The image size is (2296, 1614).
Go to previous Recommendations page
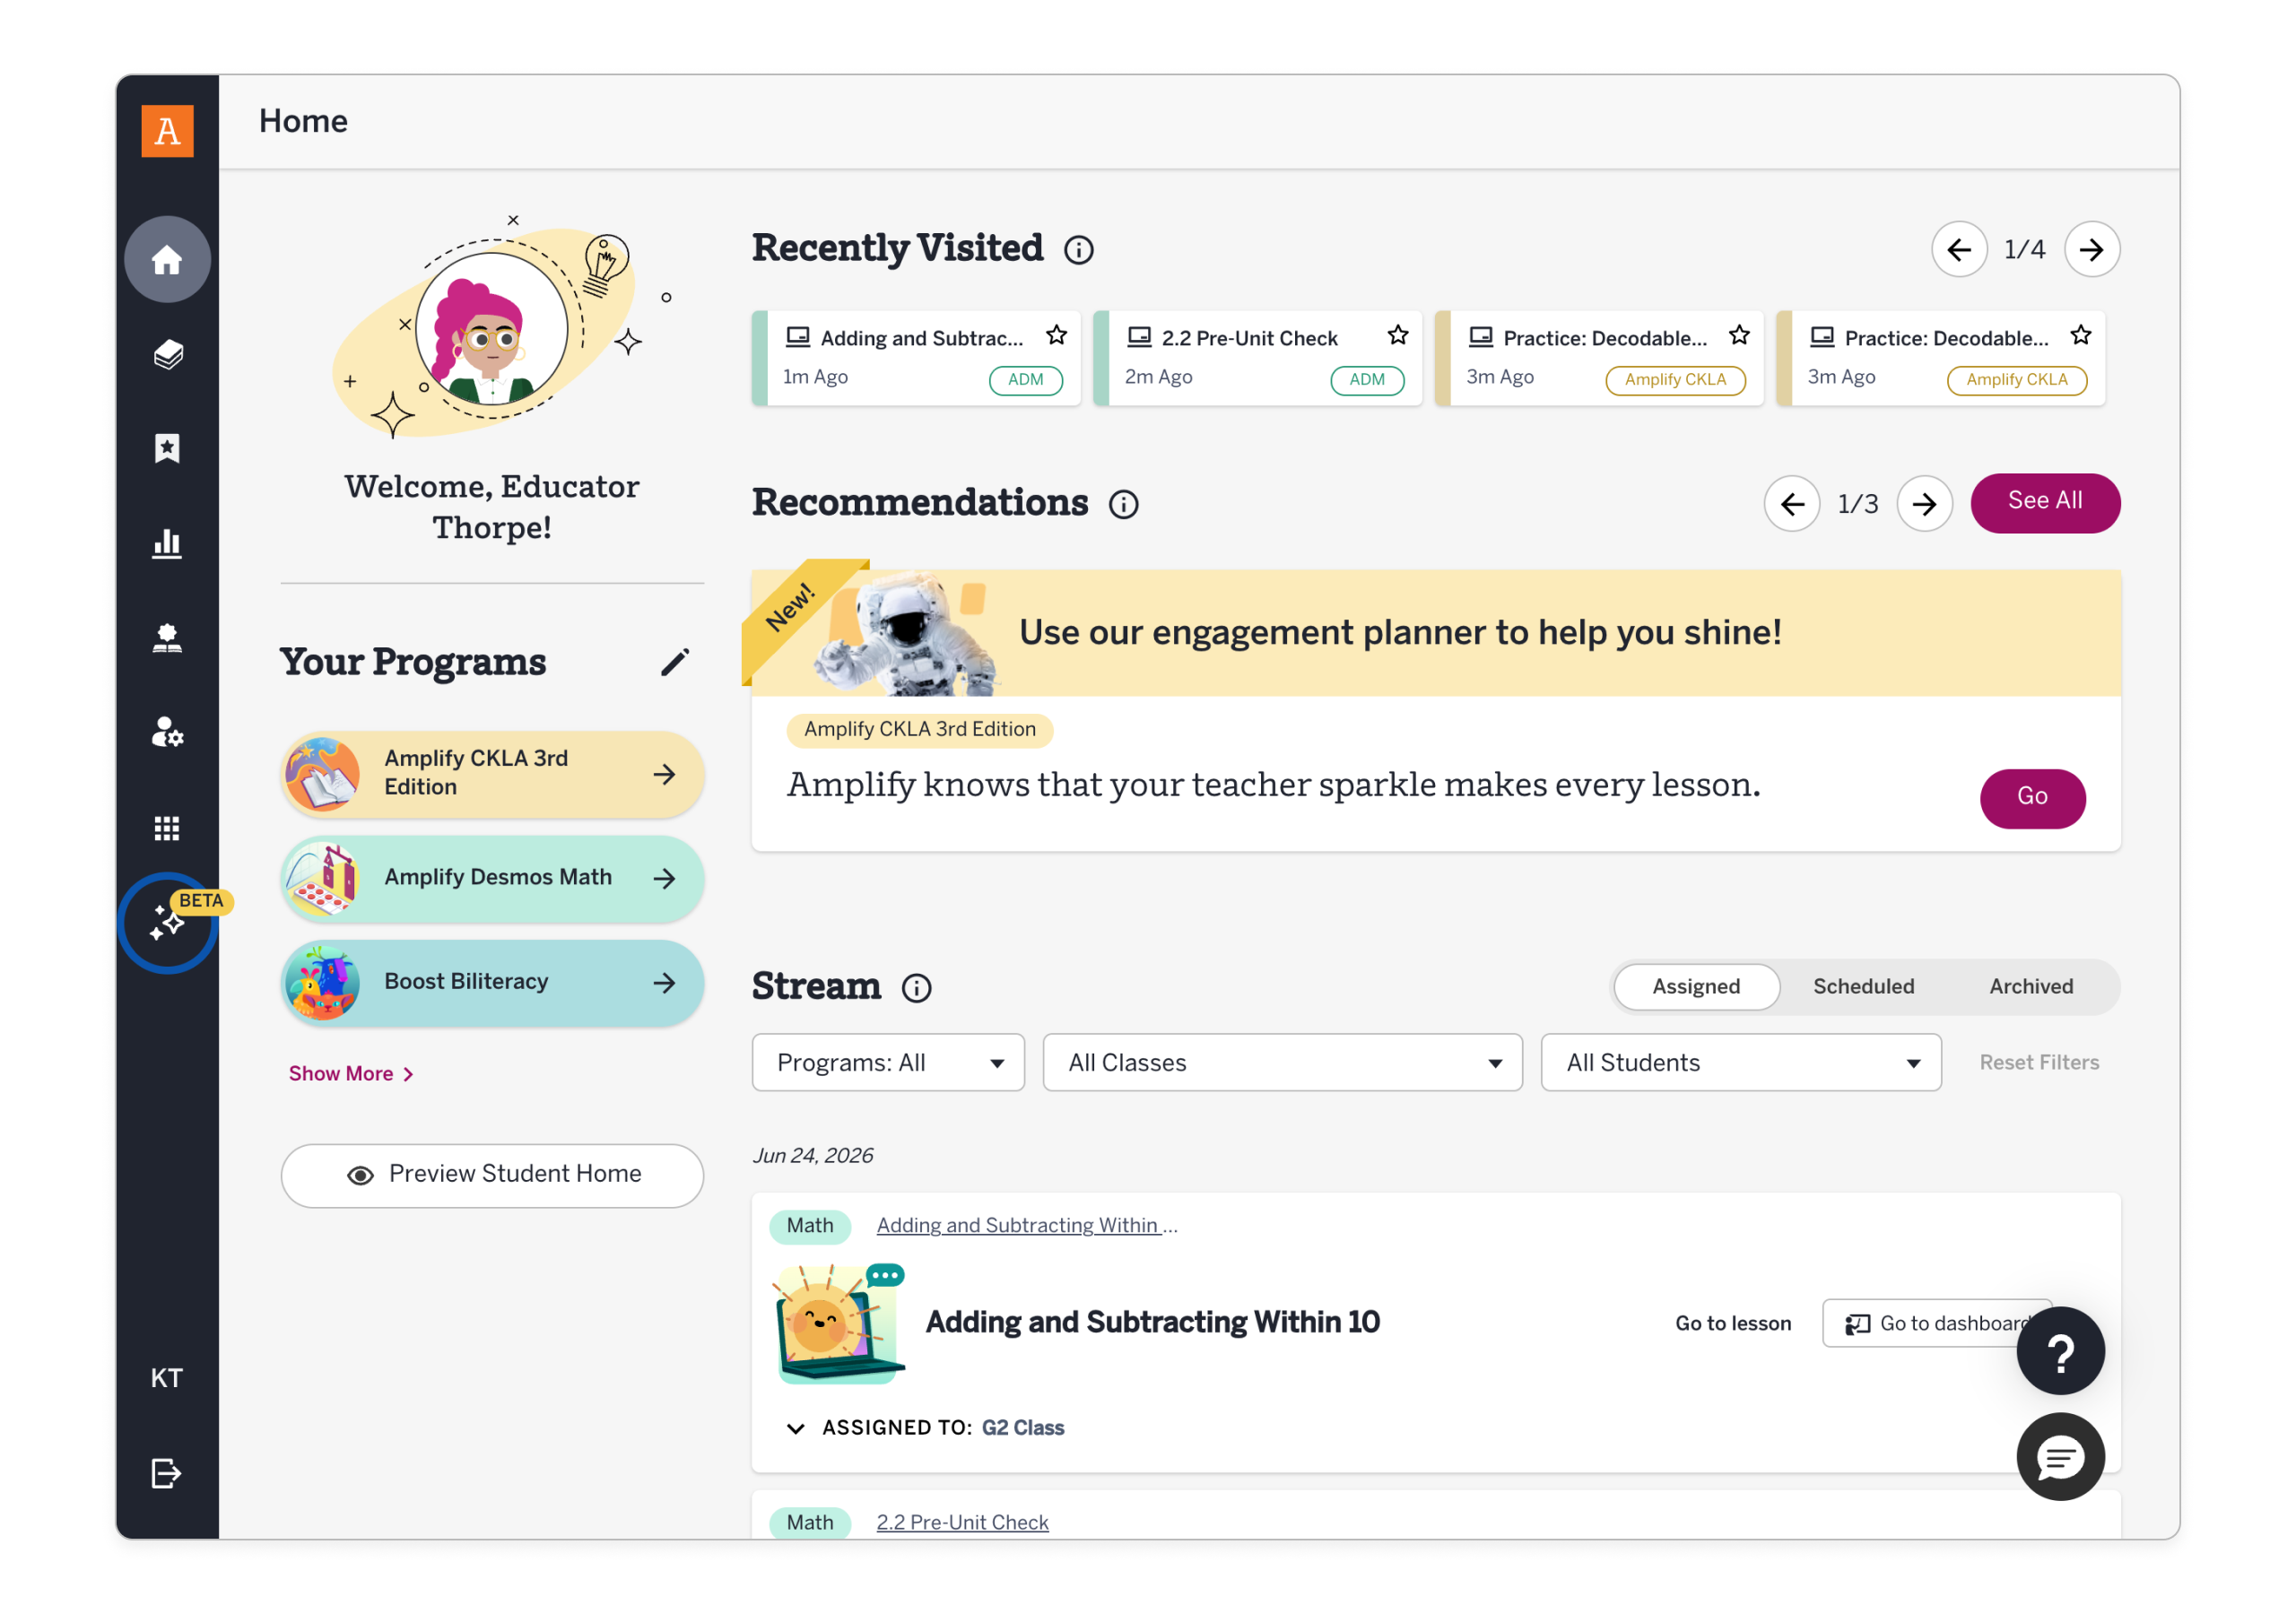(x=1792, y=504)
